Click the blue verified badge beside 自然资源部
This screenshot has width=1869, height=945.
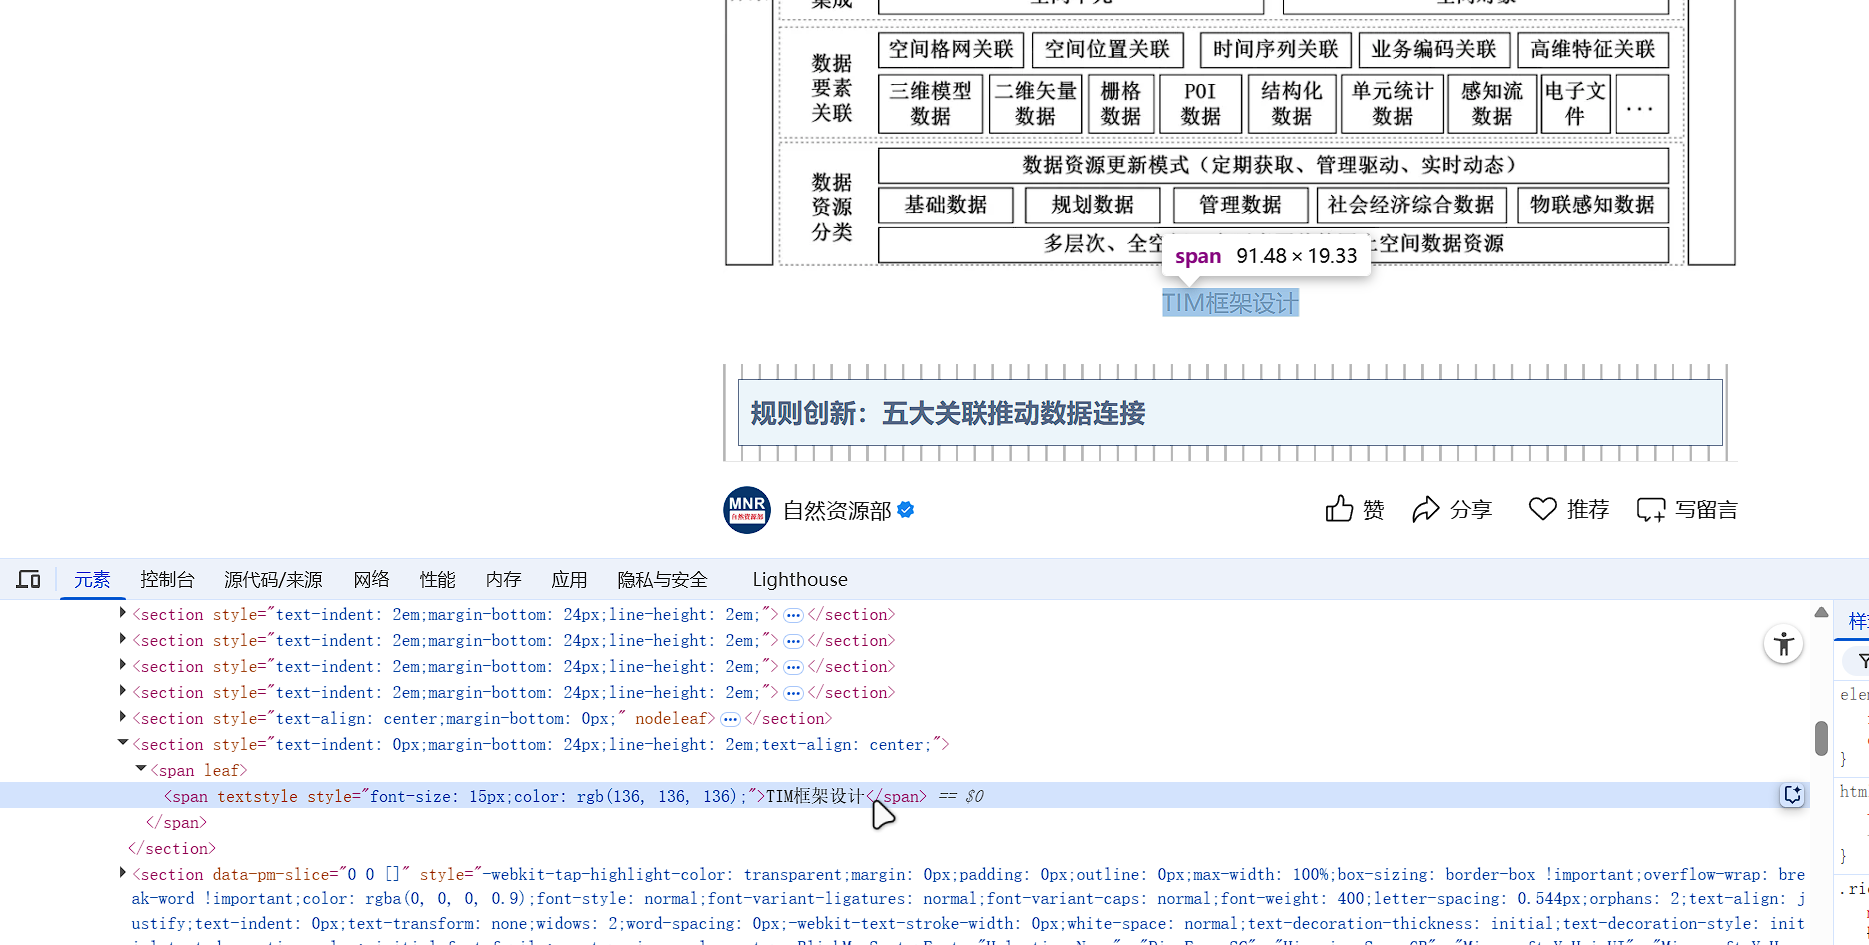click(x=906, y=510)
